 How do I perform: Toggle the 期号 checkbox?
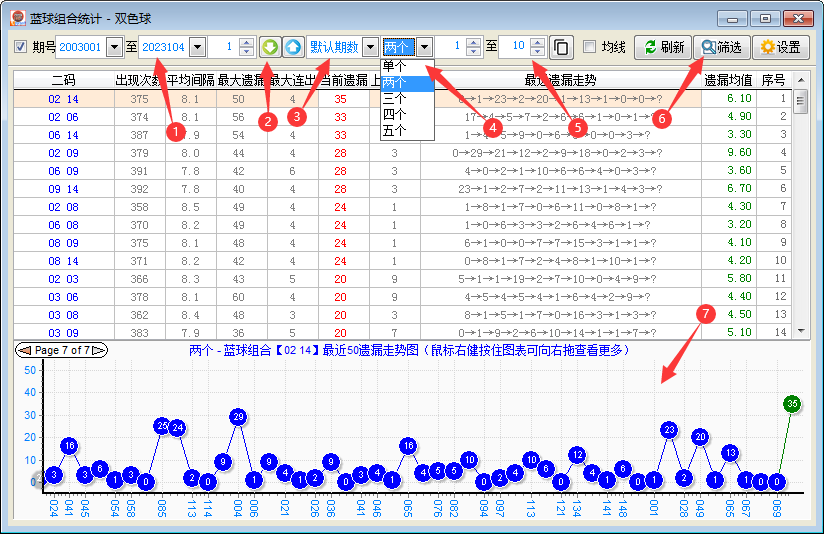[x=21, y=47]
